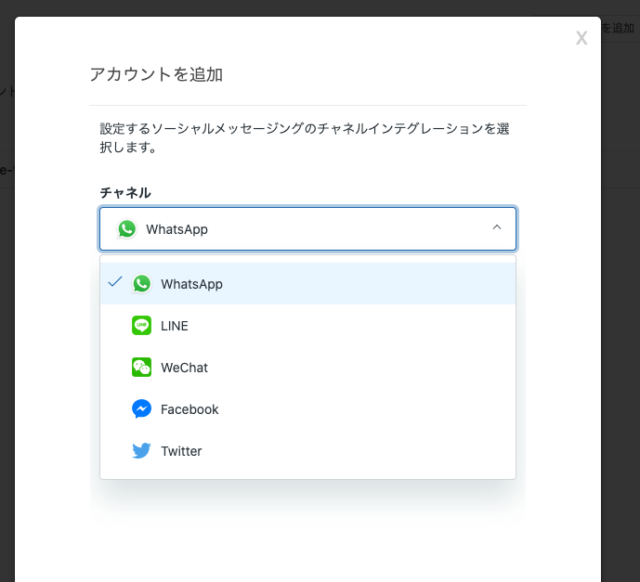The image size is (640, 582).
Task: Click the checkmark beside WhatsApp
Action: click(115, 282)
